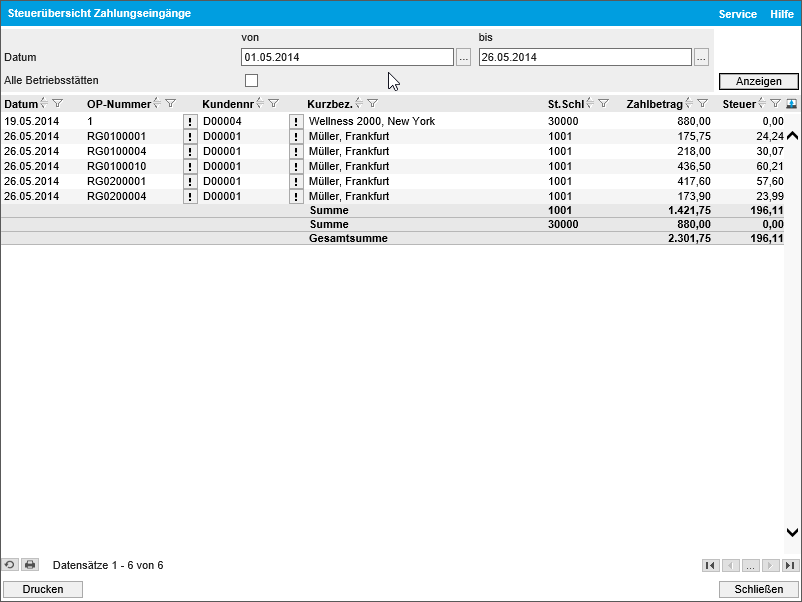Open page selector ellipsis in pagination
Image resolution: width=802 pixels, height=602 pixels.
click(750, 565)
